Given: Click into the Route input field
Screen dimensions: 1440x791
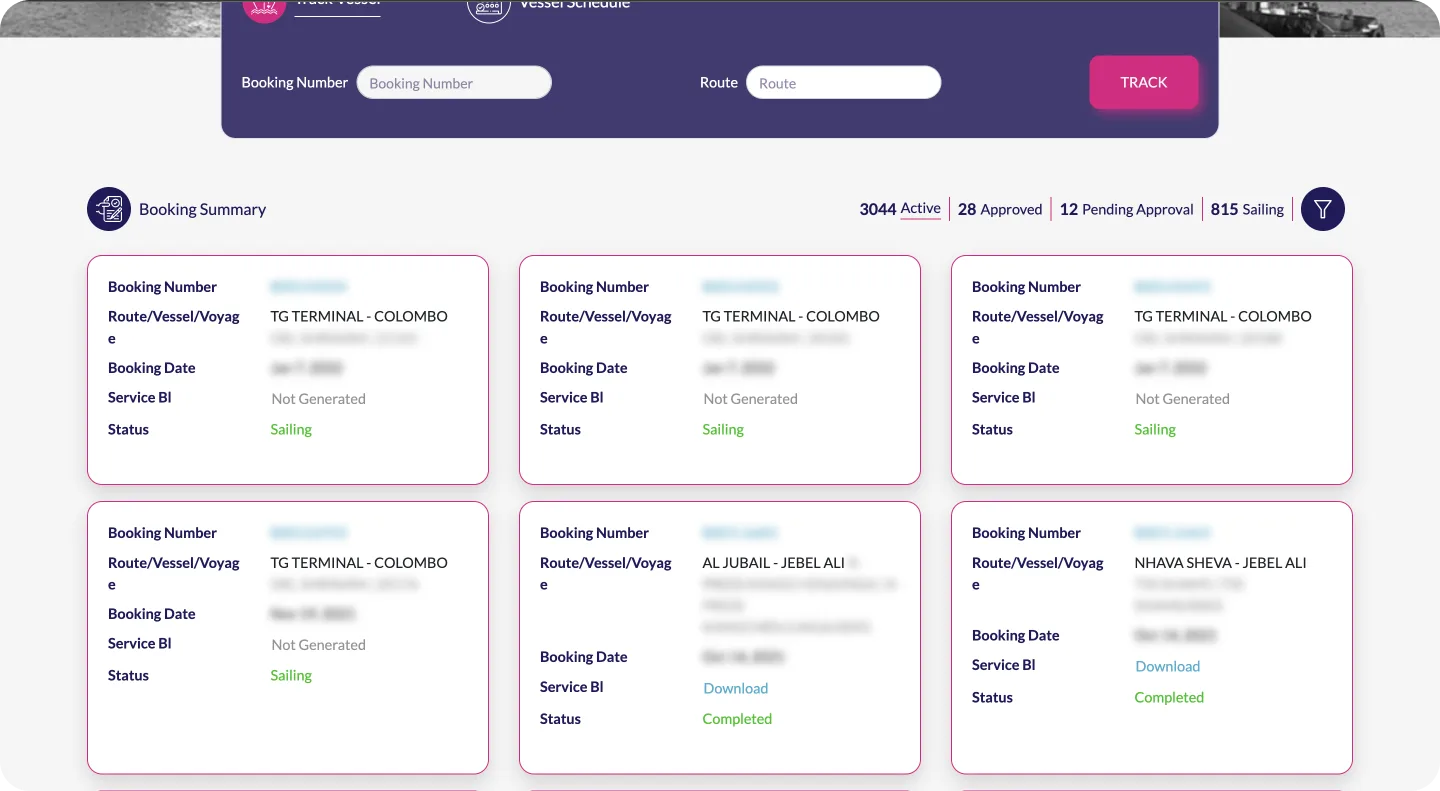Looking at the screenshot, I should pos(844,83).
